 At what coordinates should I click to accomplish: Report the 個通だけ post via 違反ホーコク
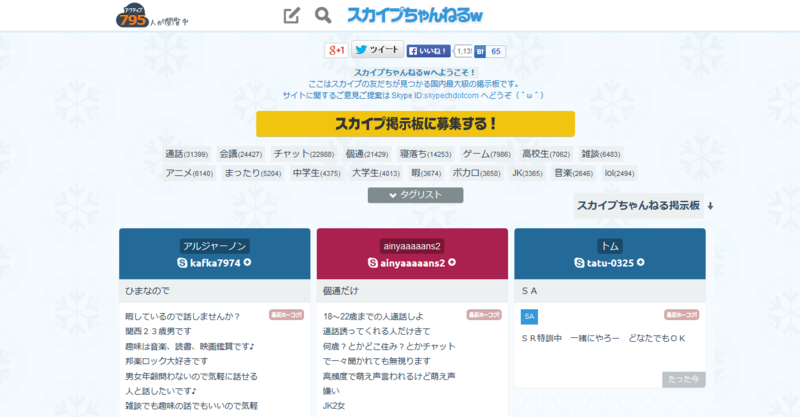[484, 315]
